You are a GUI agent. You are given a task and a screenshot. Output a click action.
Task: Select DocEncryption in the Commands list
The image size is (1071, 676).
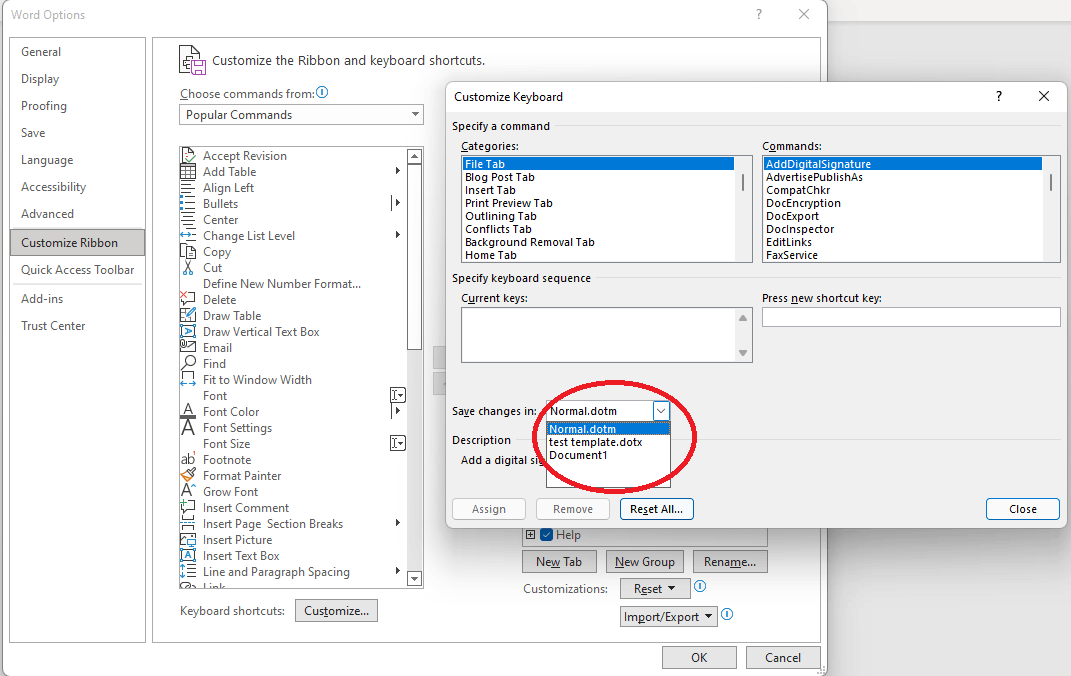(902, 203)
